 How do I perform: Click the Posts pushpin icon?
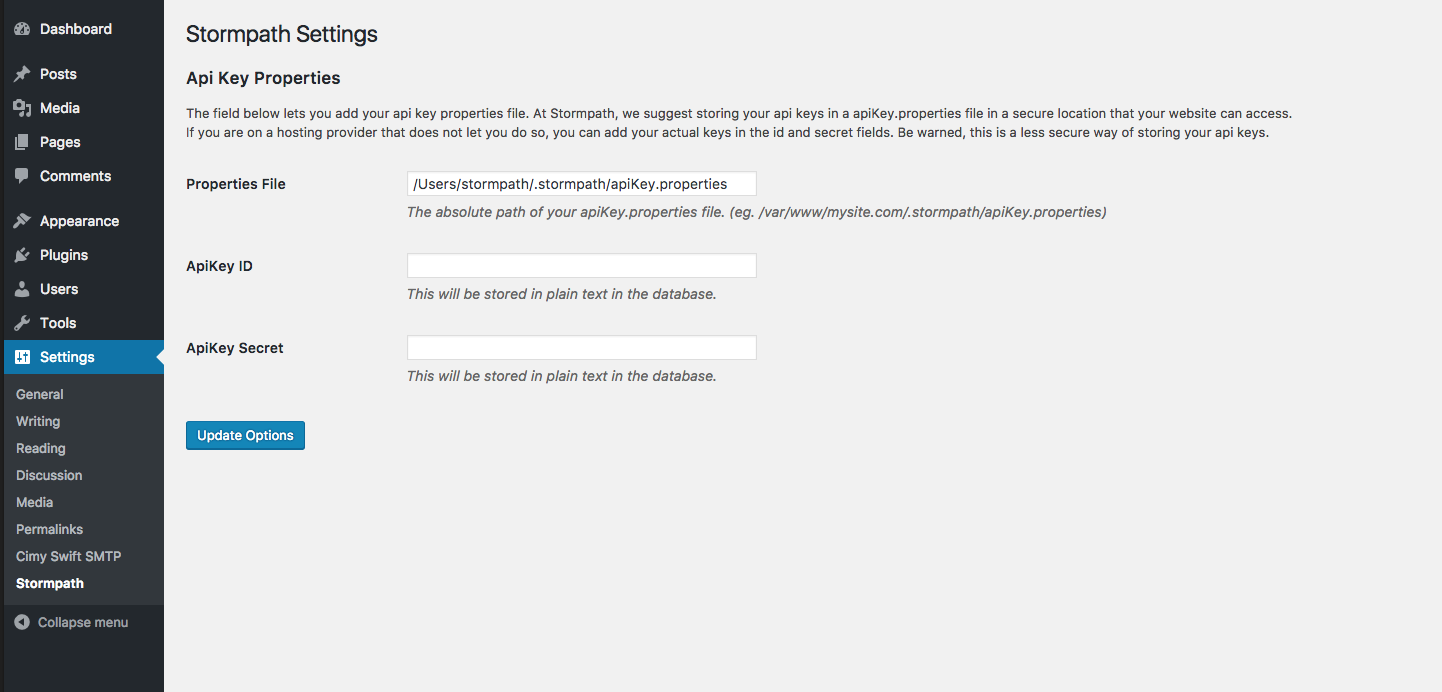[22, 74]
